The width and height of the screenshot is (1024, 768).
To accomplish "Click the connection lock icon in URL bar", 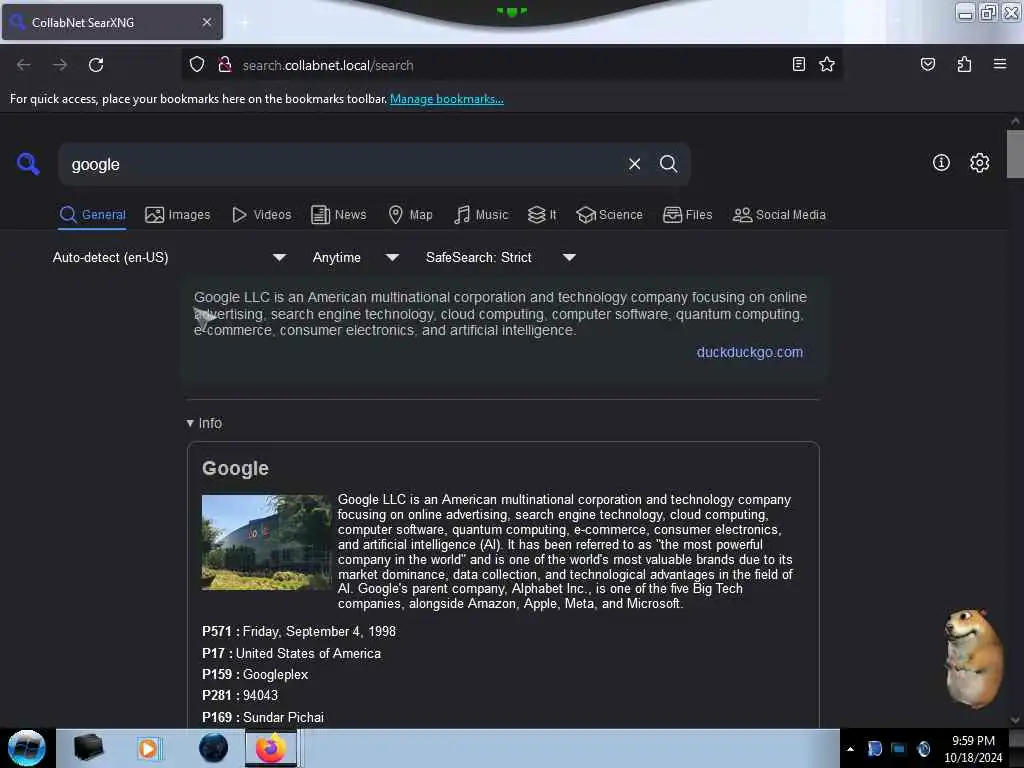I will 225,65.
